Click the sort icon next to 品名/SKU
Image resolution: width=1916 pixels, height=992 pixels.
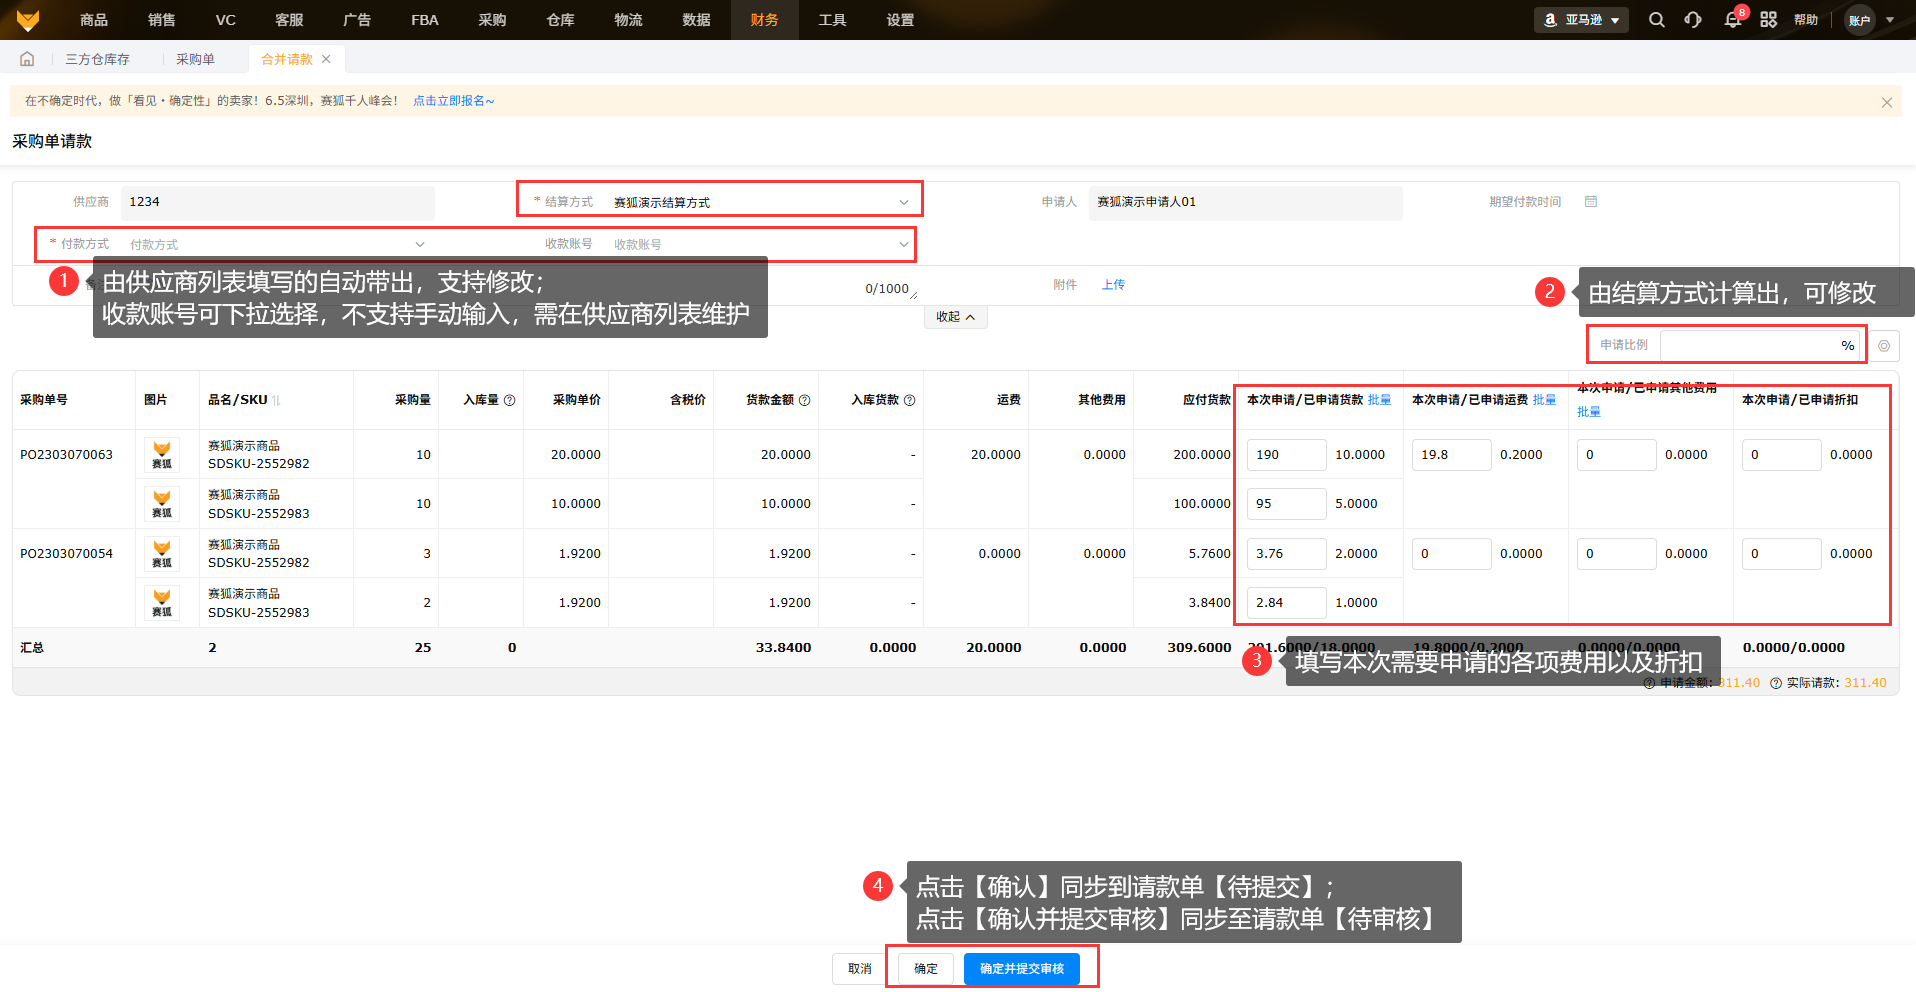(x=277, y=400)
